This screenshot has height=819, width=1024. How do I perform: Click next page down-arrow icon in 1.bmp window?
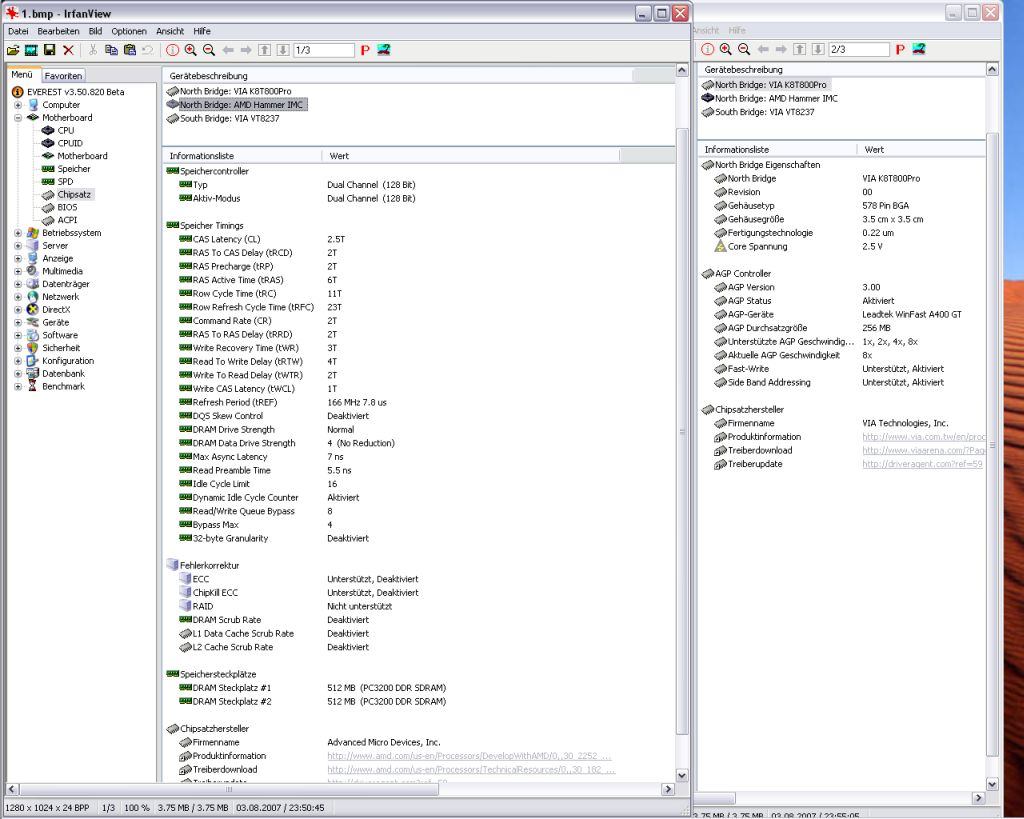tap(283, 50)
